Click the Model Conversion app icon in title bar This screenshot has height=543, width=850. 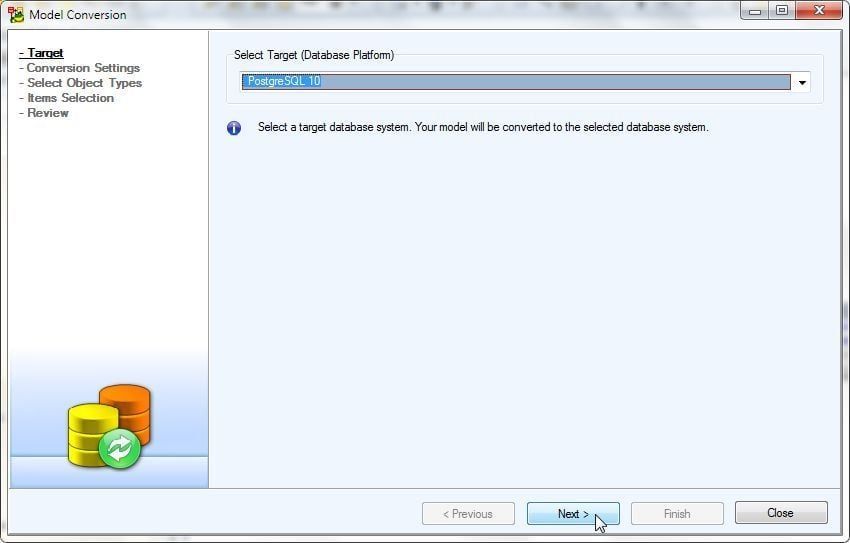16,14
